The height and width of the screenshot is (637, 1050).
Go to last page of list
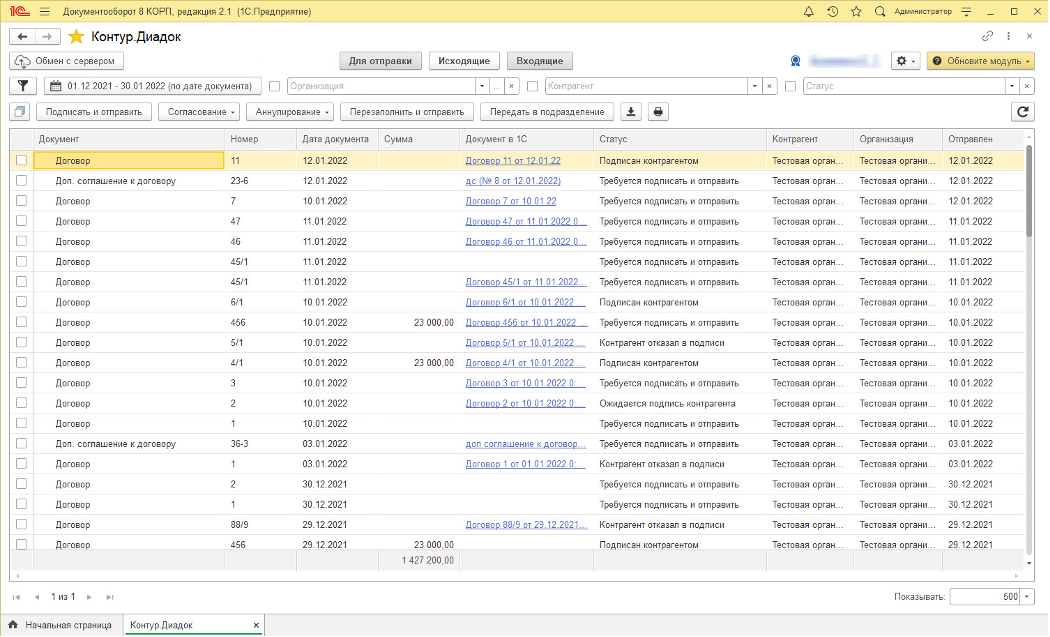coord(110,597)
